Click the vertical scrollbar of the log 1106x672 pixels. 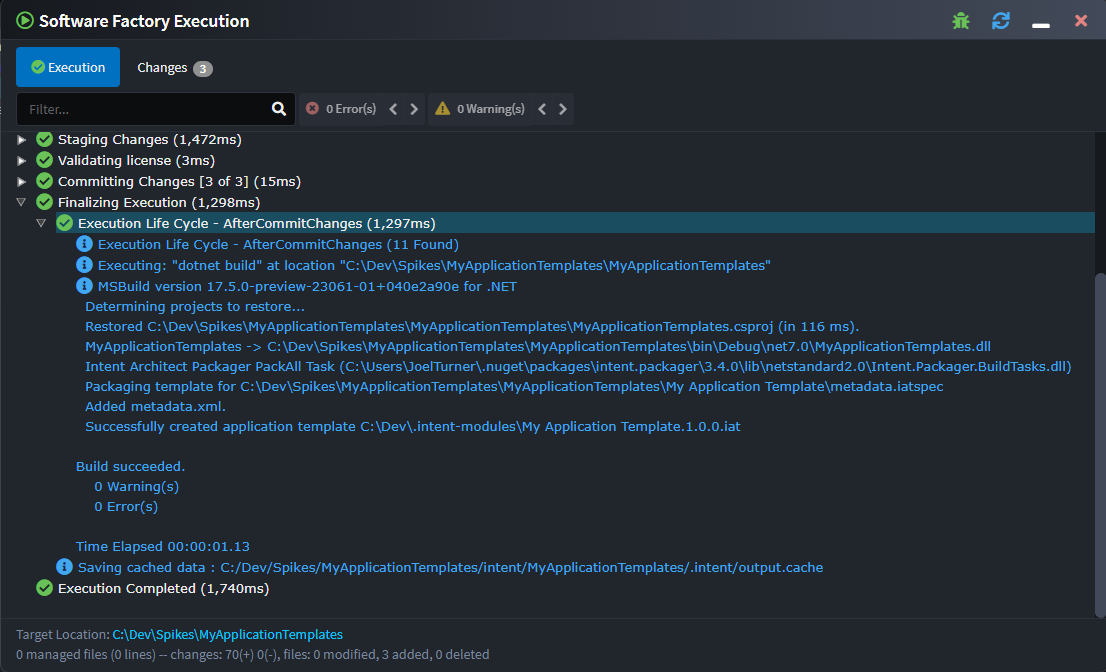(x=1100, y=444)
